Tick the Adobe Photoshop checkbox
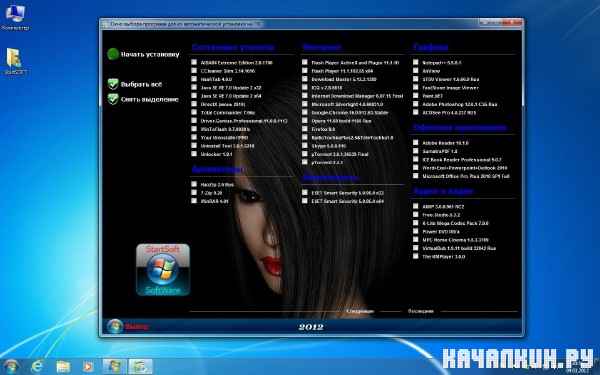The image size is (600, 375). (416, 104)
